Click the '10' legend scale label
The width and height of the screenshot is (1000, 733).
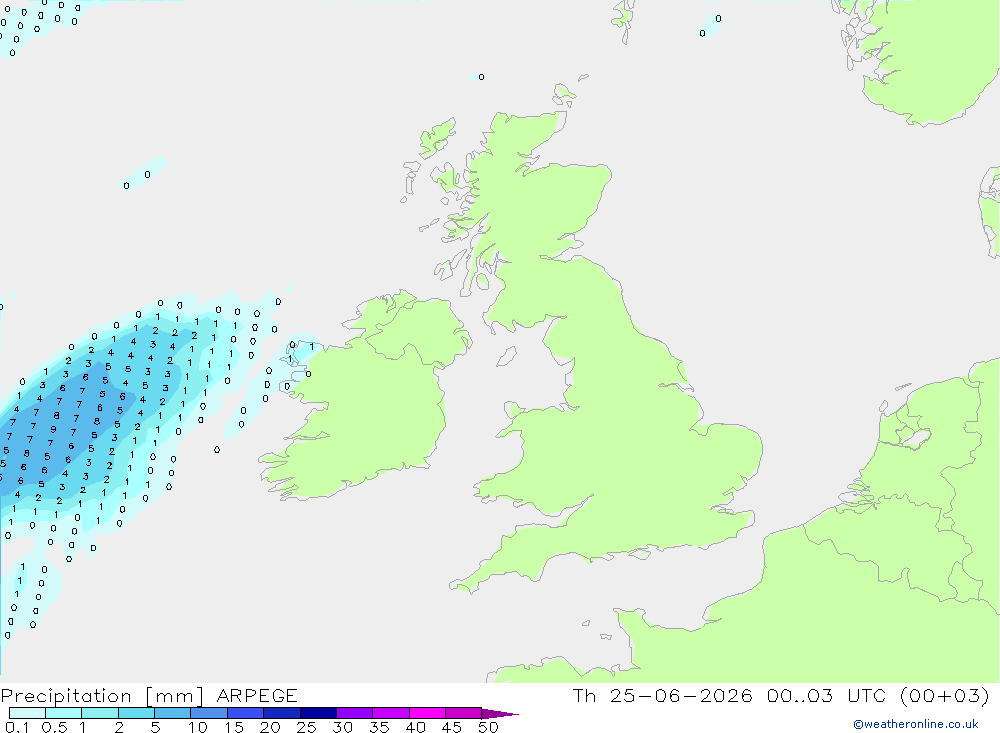pyautogui.click(x=198, y=727)
